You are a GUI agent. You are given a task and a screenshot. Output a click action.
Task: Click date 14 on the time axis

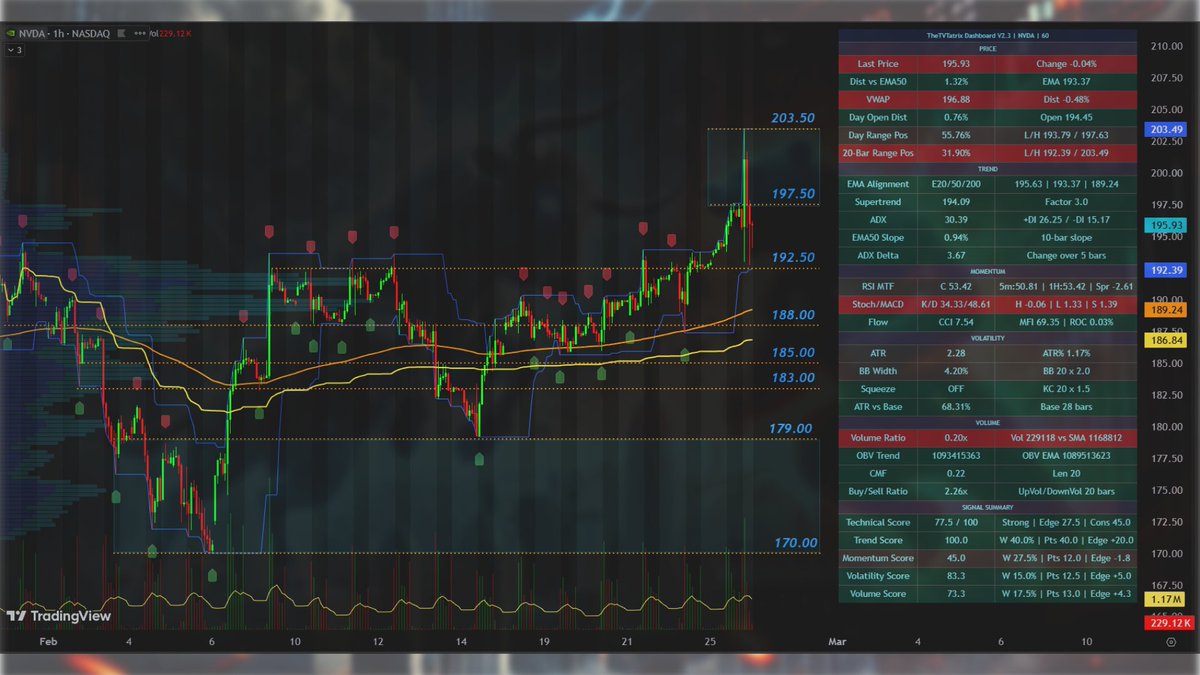[459, 640]
